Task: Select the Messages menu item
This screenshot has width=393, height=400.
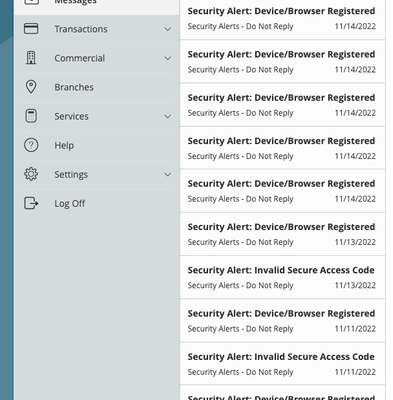Action: 97,3
